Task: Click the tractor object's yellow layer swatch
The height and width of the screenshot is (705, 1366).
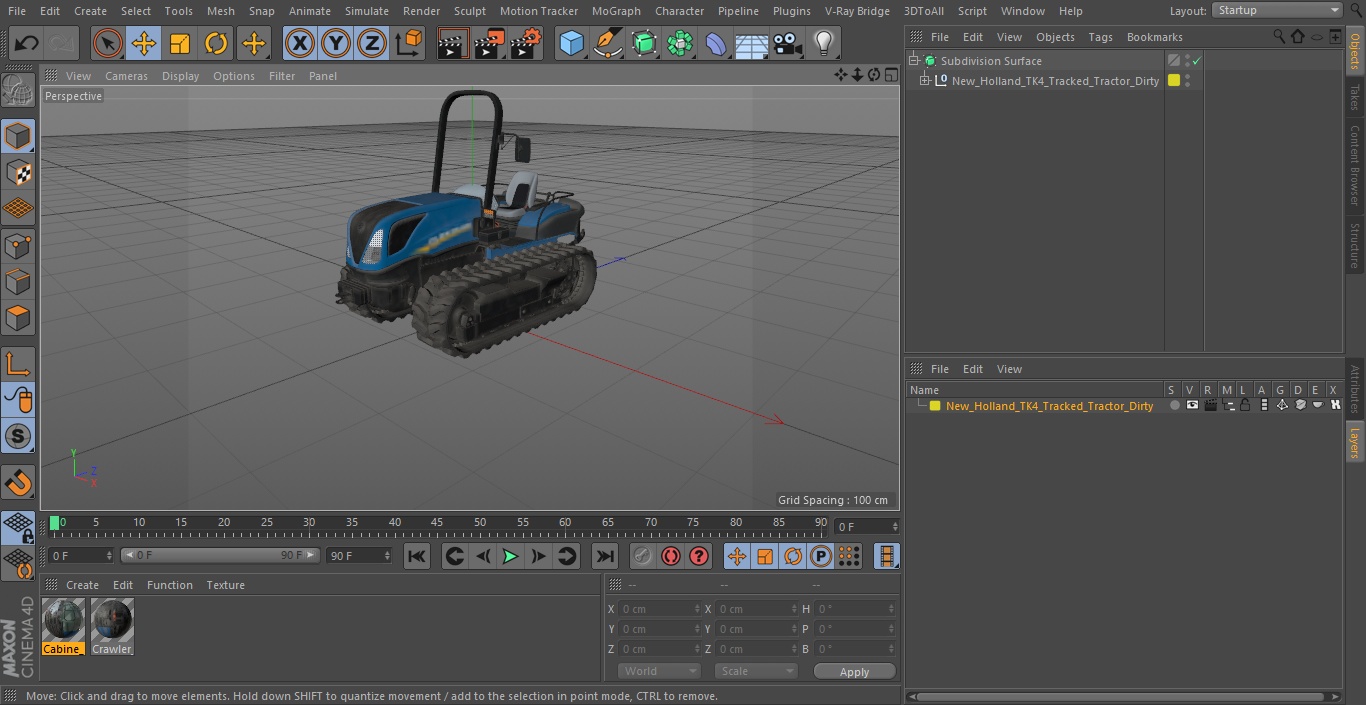Action: [x=1174, y=81]
